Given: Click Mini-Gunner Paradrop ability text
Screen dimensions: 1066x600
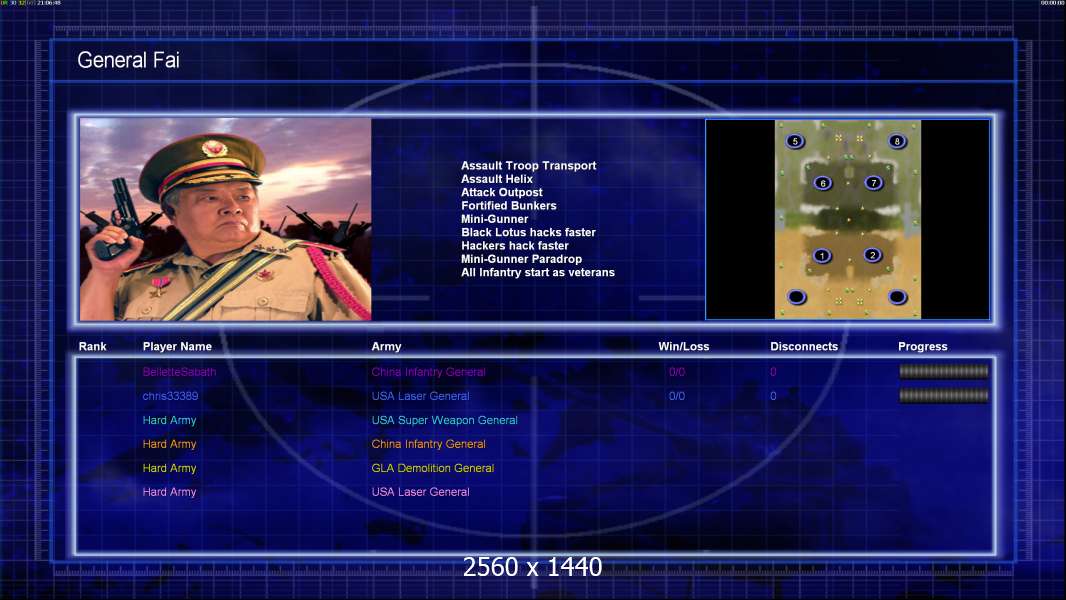Looking at the screenshot, I should tap(521, 259).
